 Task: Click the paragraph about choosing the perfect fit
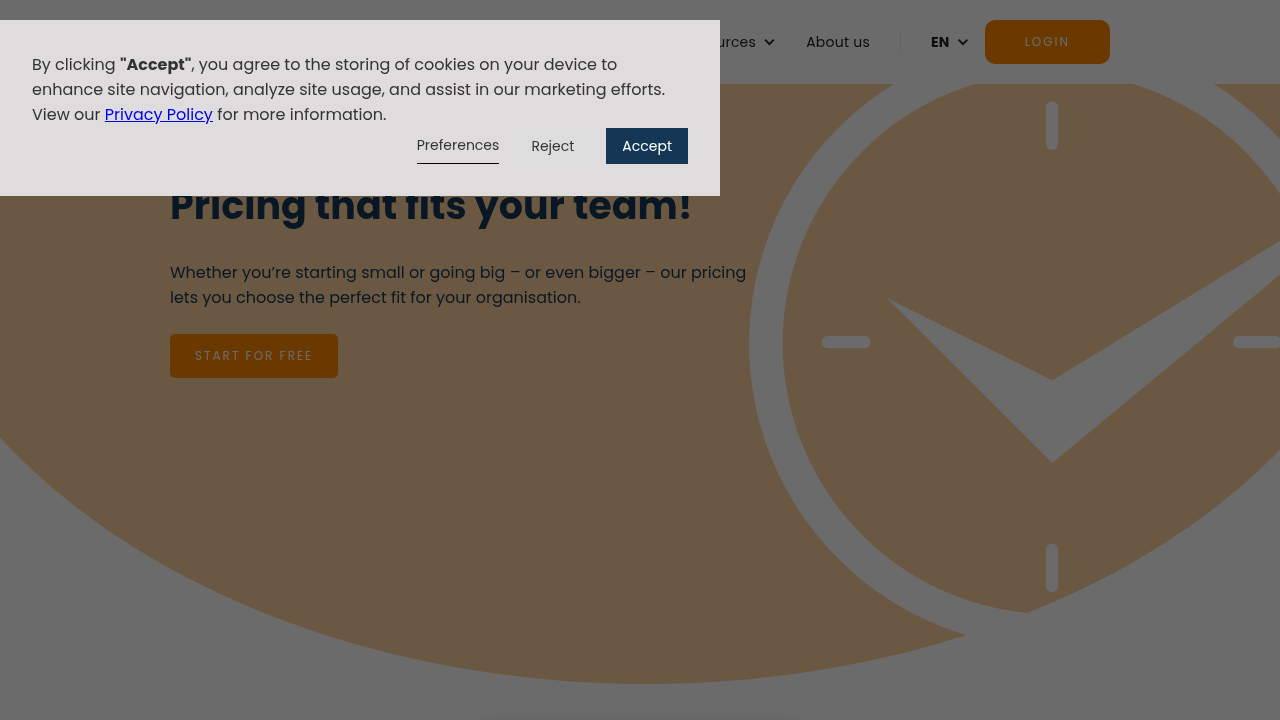coord(458,285)
